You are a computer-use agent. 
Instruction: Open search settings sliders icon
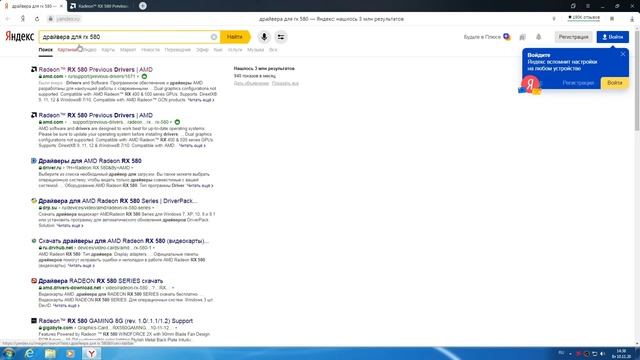click(x=281, y=37)
